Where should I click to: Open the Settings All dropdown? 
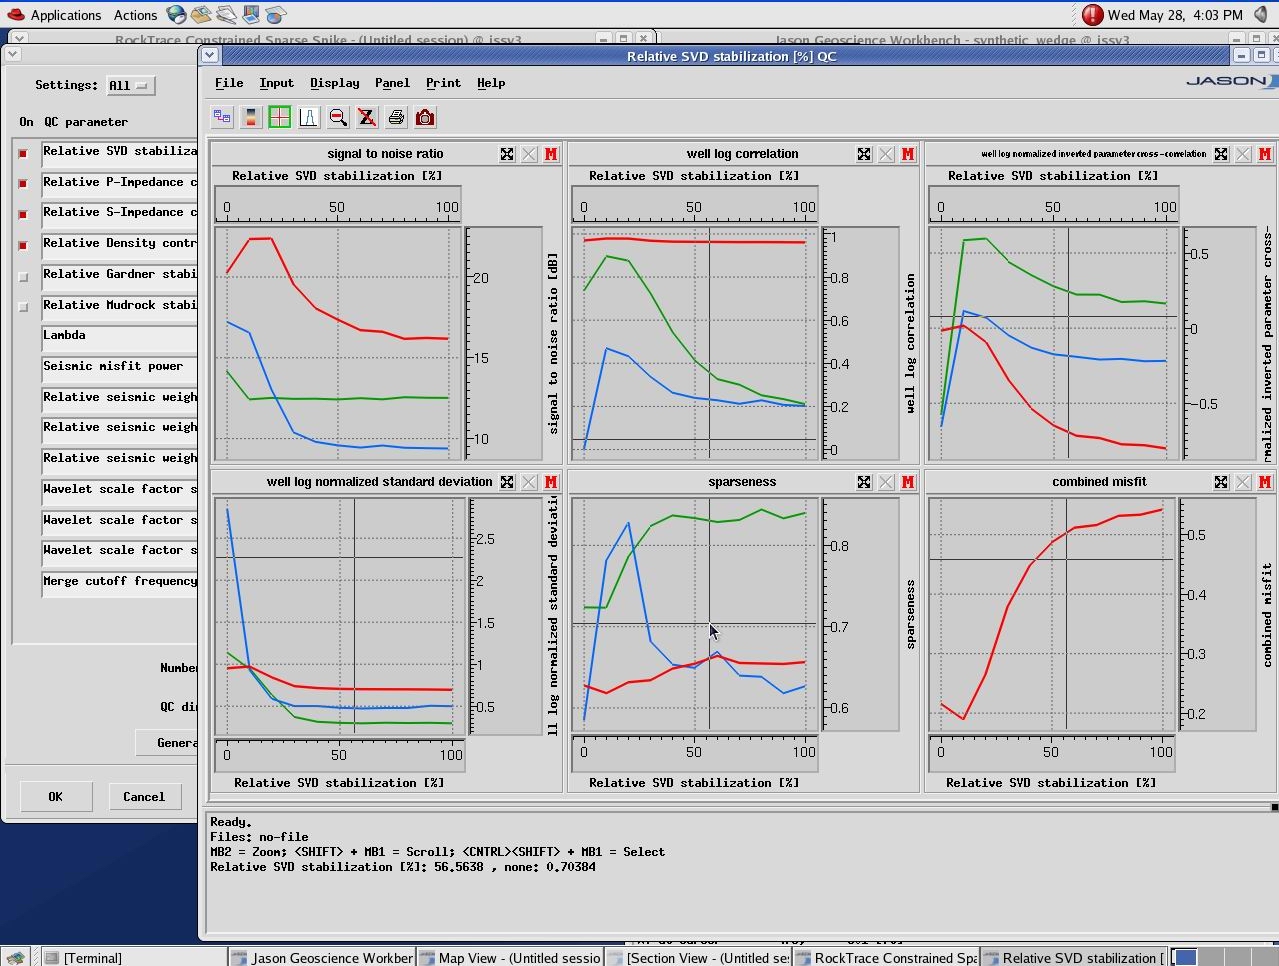pos(130,86)
